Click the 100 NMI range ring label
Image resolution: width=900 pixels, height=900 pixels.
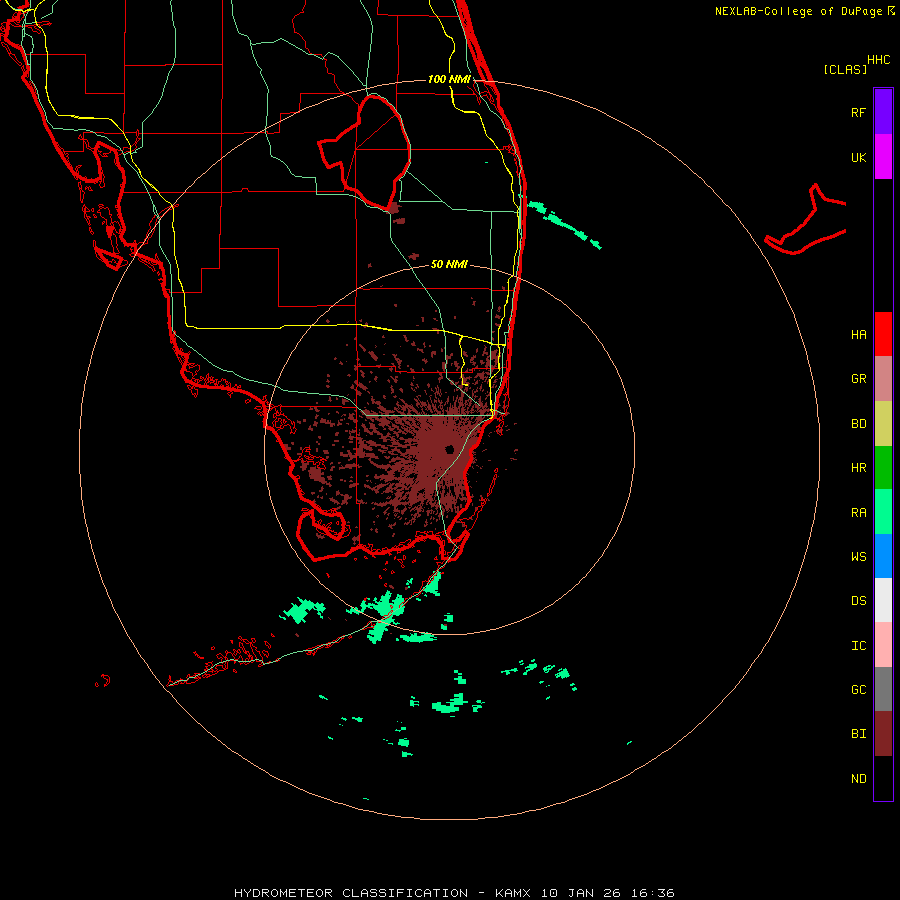[449, 79]
